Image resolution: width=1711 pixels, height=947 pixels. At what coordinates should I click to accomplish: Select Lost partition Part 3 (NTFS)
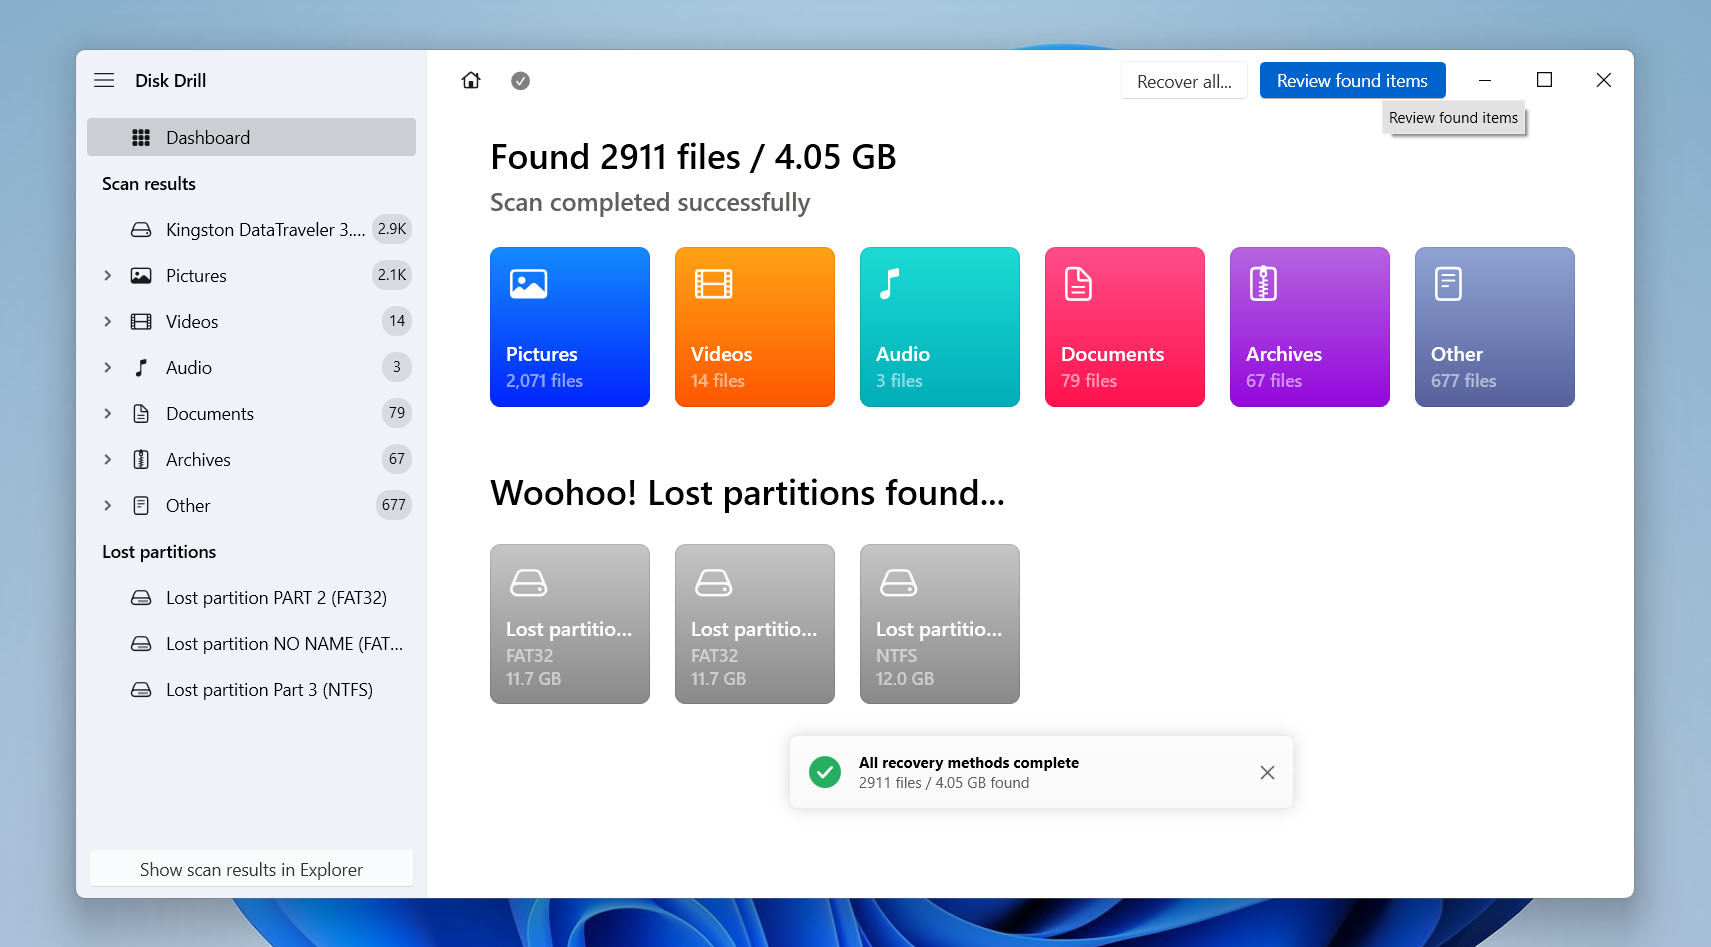point(251,690)
